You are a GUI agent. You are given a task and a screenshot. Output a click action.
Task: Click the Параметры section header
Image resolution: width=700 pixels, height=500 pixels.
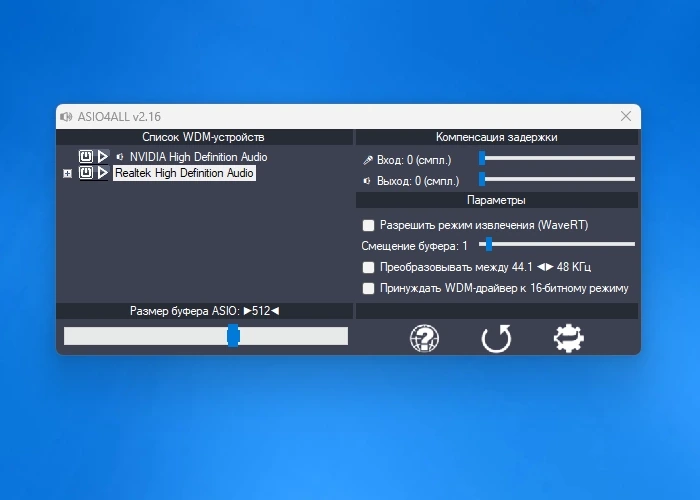(496, 200)
